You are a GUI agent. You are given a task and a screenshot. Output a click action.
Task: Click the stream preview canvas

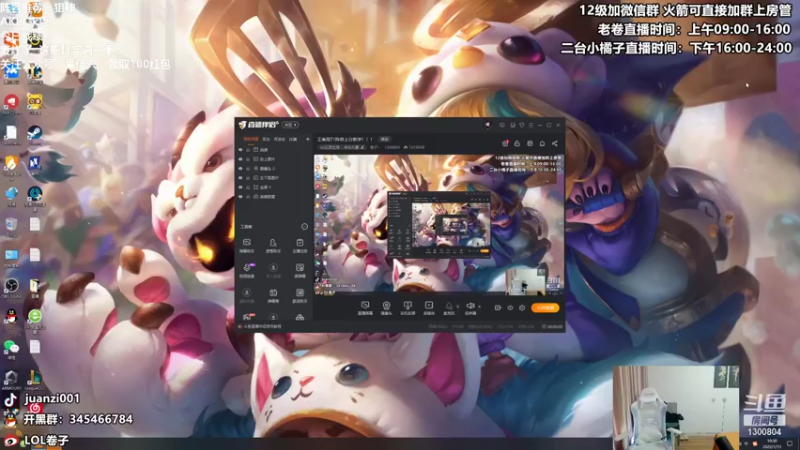click(439, 225)
